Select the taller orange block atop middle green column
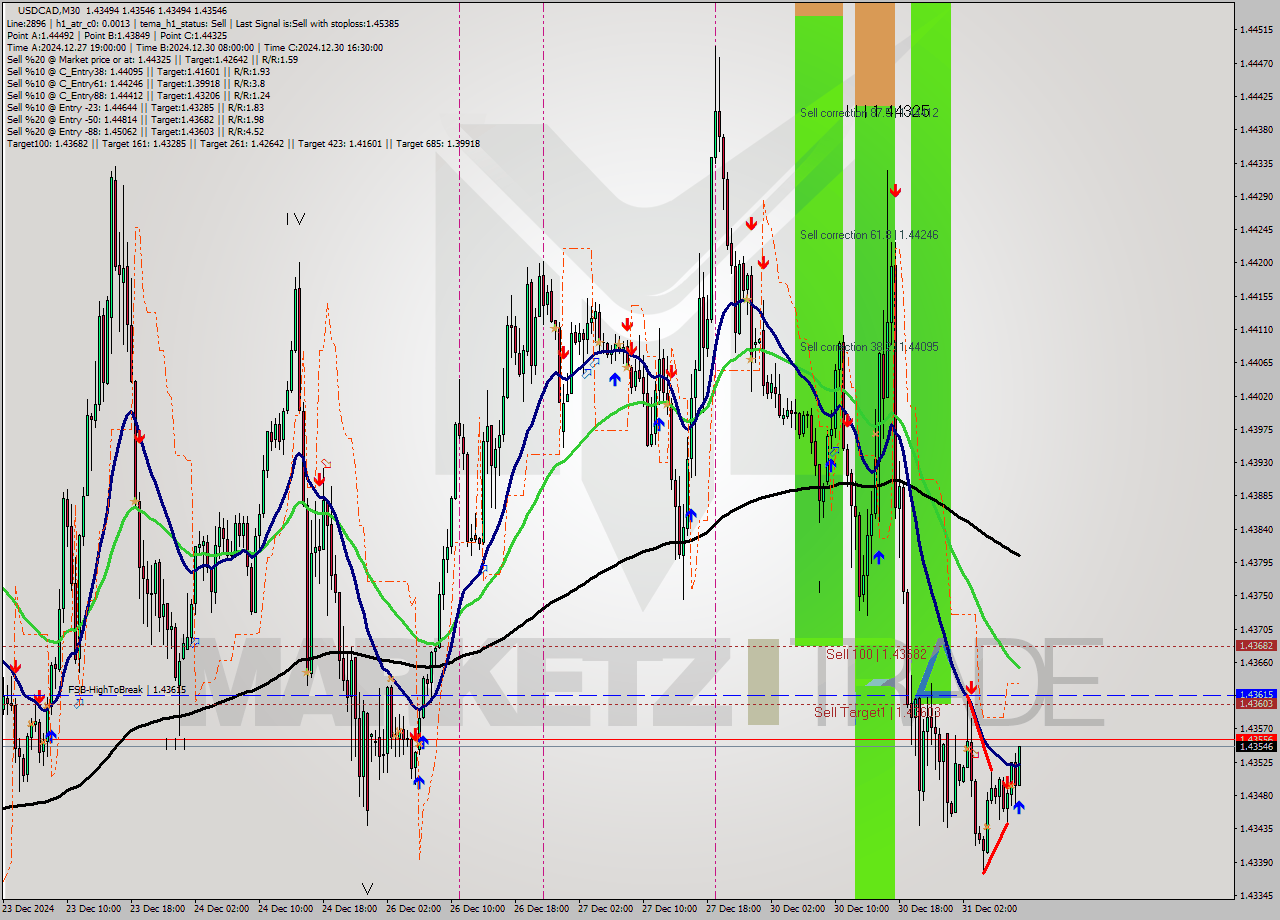The image size is (1280, 920). point(875,56)
